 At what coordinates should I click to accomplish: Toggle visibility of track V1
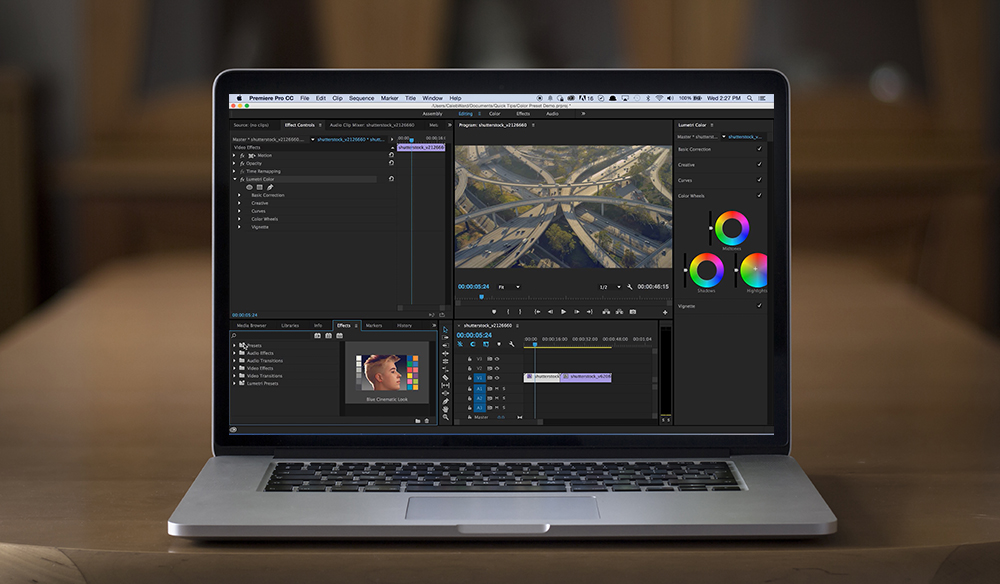point(496,377)
